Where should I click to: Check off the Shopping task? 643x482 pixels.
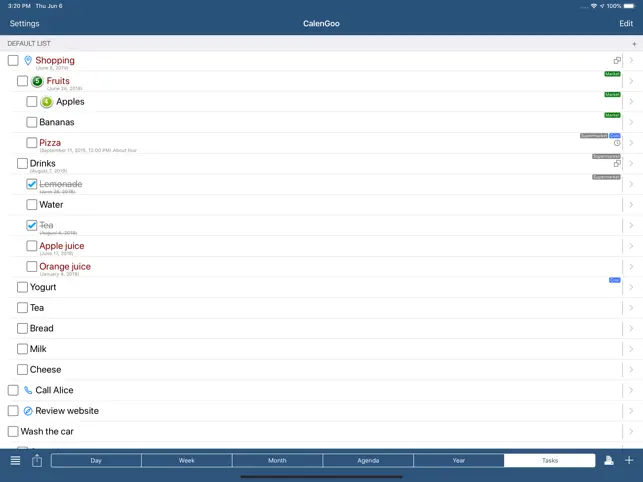pos(13,60)
